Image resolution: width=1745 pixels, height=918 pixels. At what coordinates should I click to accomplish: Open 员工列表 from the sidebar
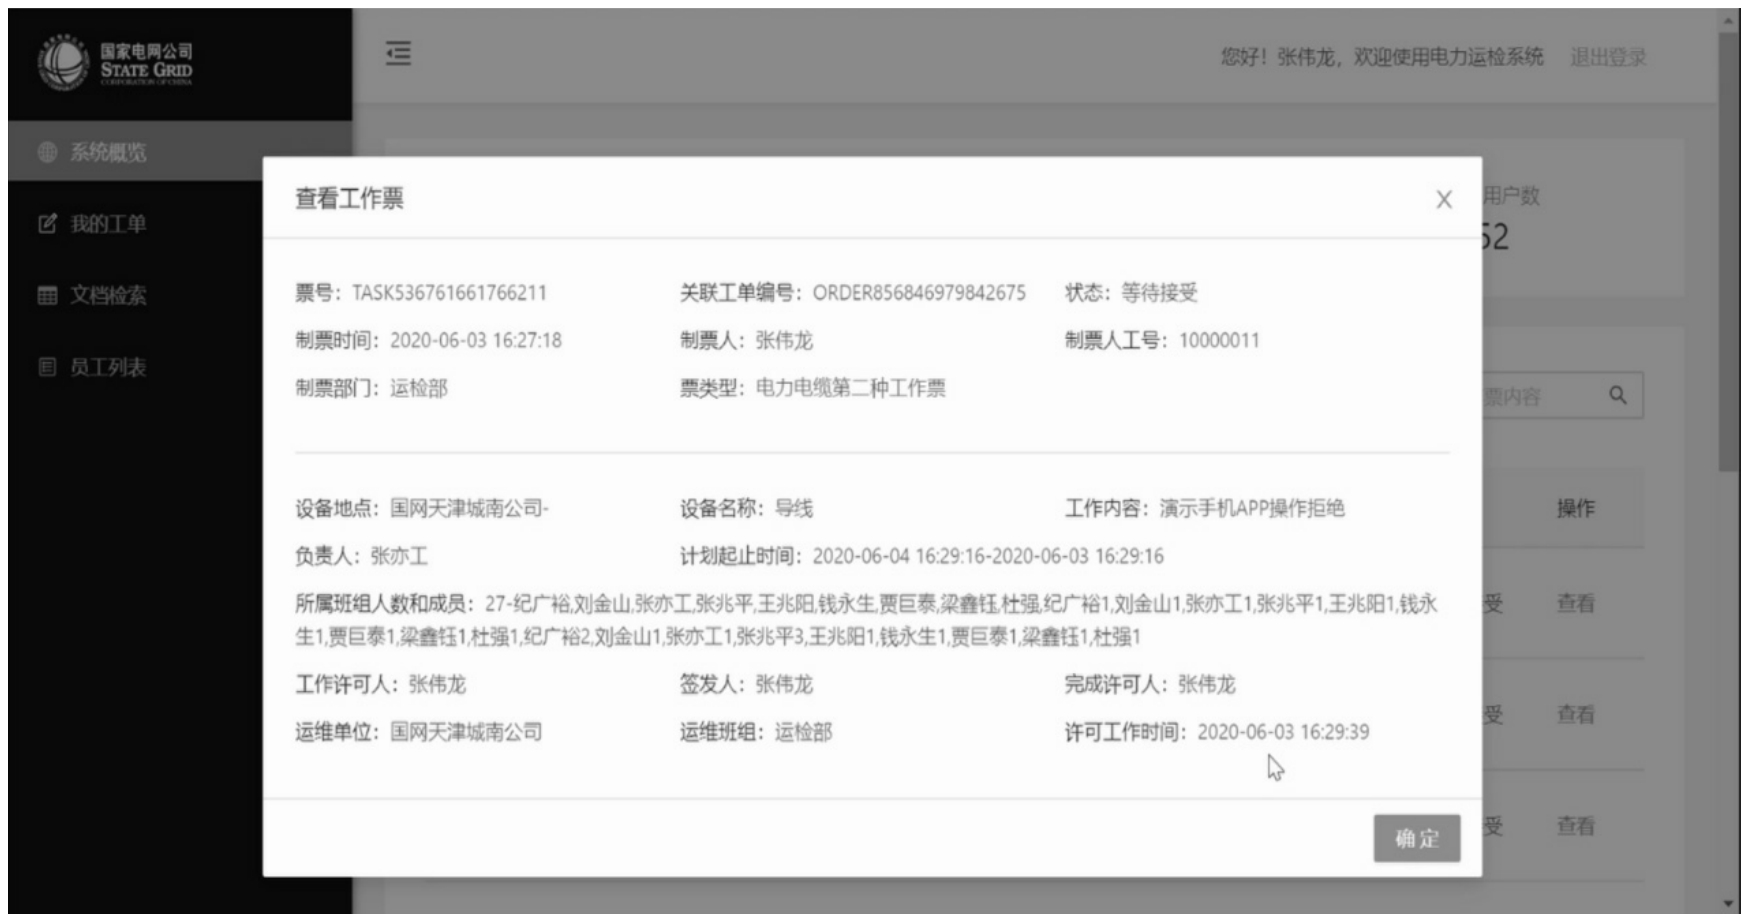click(107, 367)
